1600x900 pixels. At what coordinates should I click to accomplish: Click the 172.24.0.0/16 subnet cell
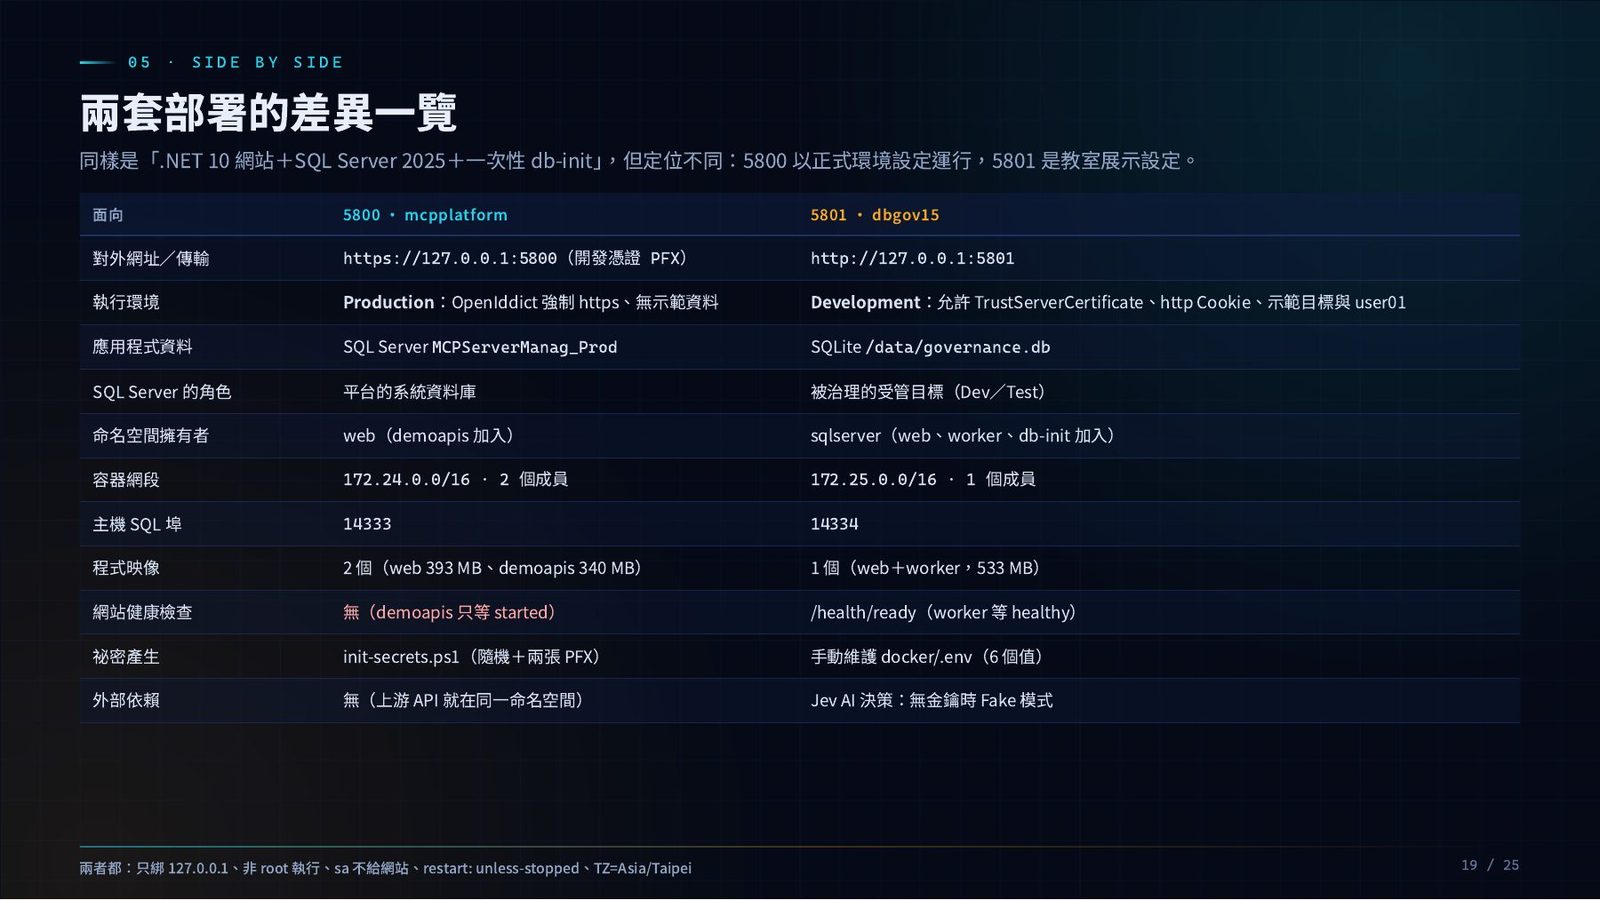point(455,480)
